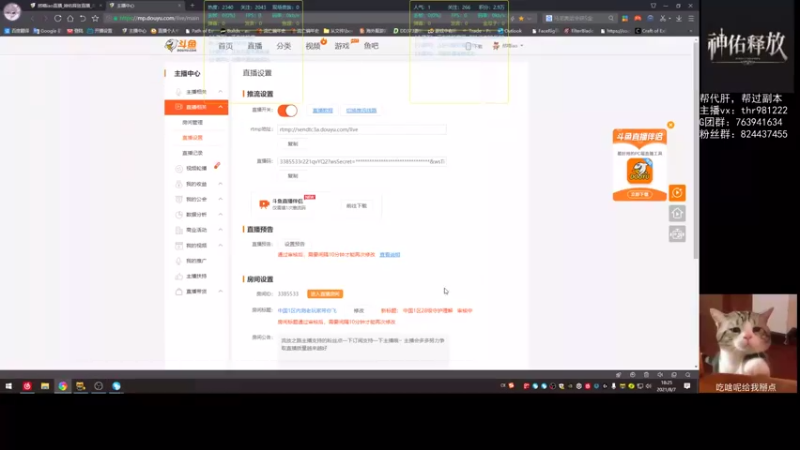Open a new browser tab

coord(192,6)
